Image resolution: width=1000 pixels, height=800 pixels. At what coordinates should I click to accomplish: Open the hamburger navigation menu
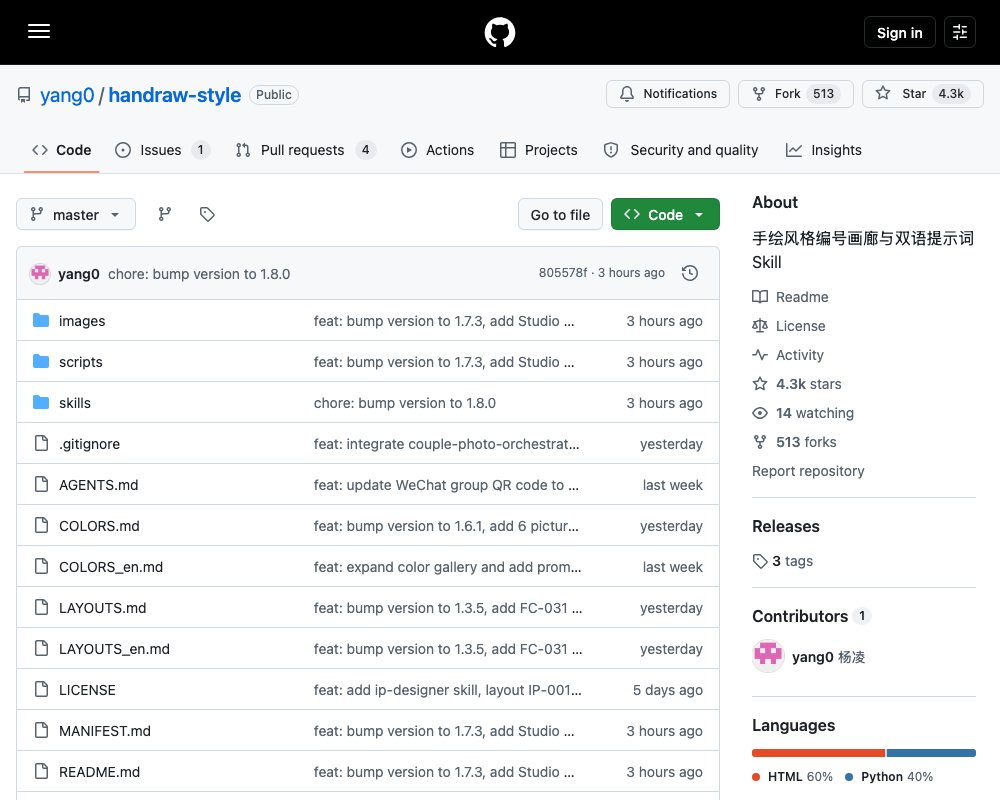pos(39,31)
